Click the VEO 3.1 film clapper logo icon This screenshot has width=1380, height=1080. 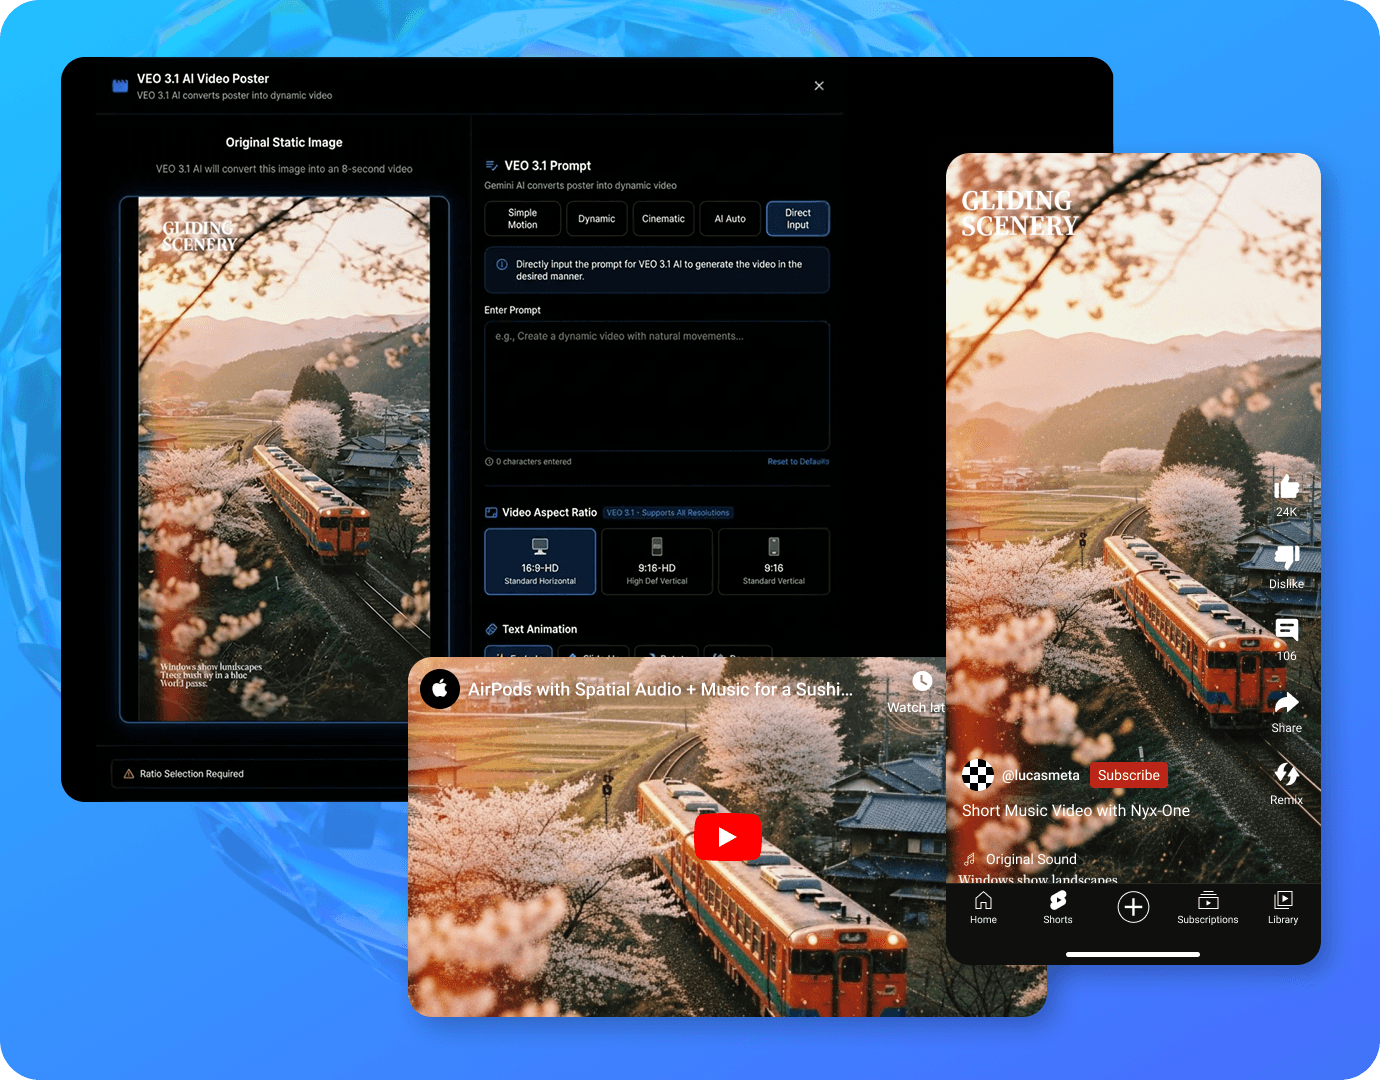click(120, 87)
